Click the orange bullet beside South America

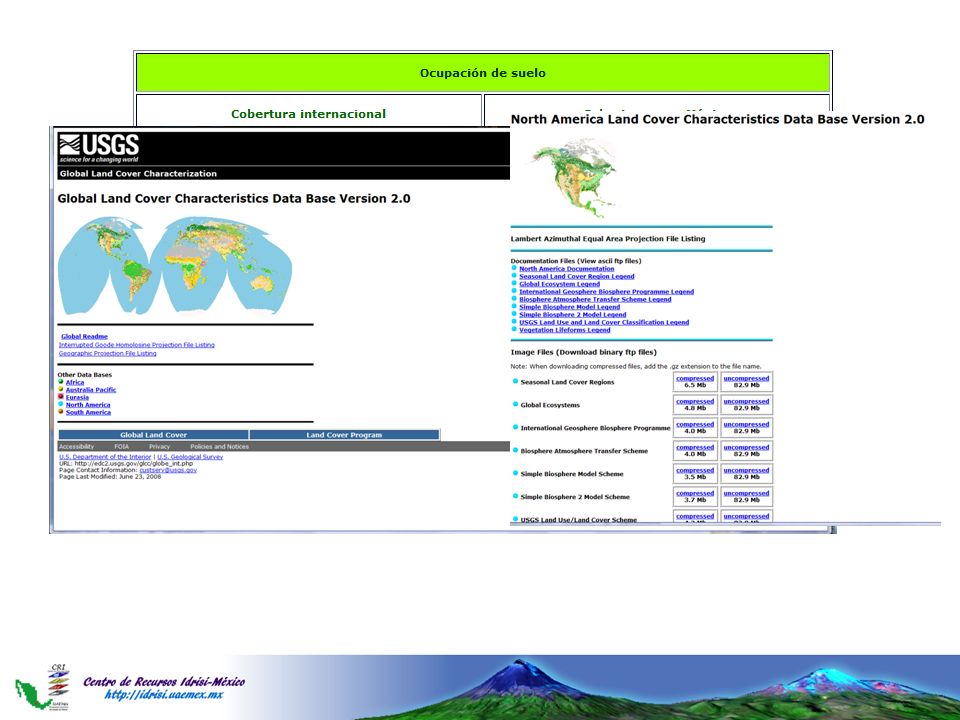(x=61, y=411)
